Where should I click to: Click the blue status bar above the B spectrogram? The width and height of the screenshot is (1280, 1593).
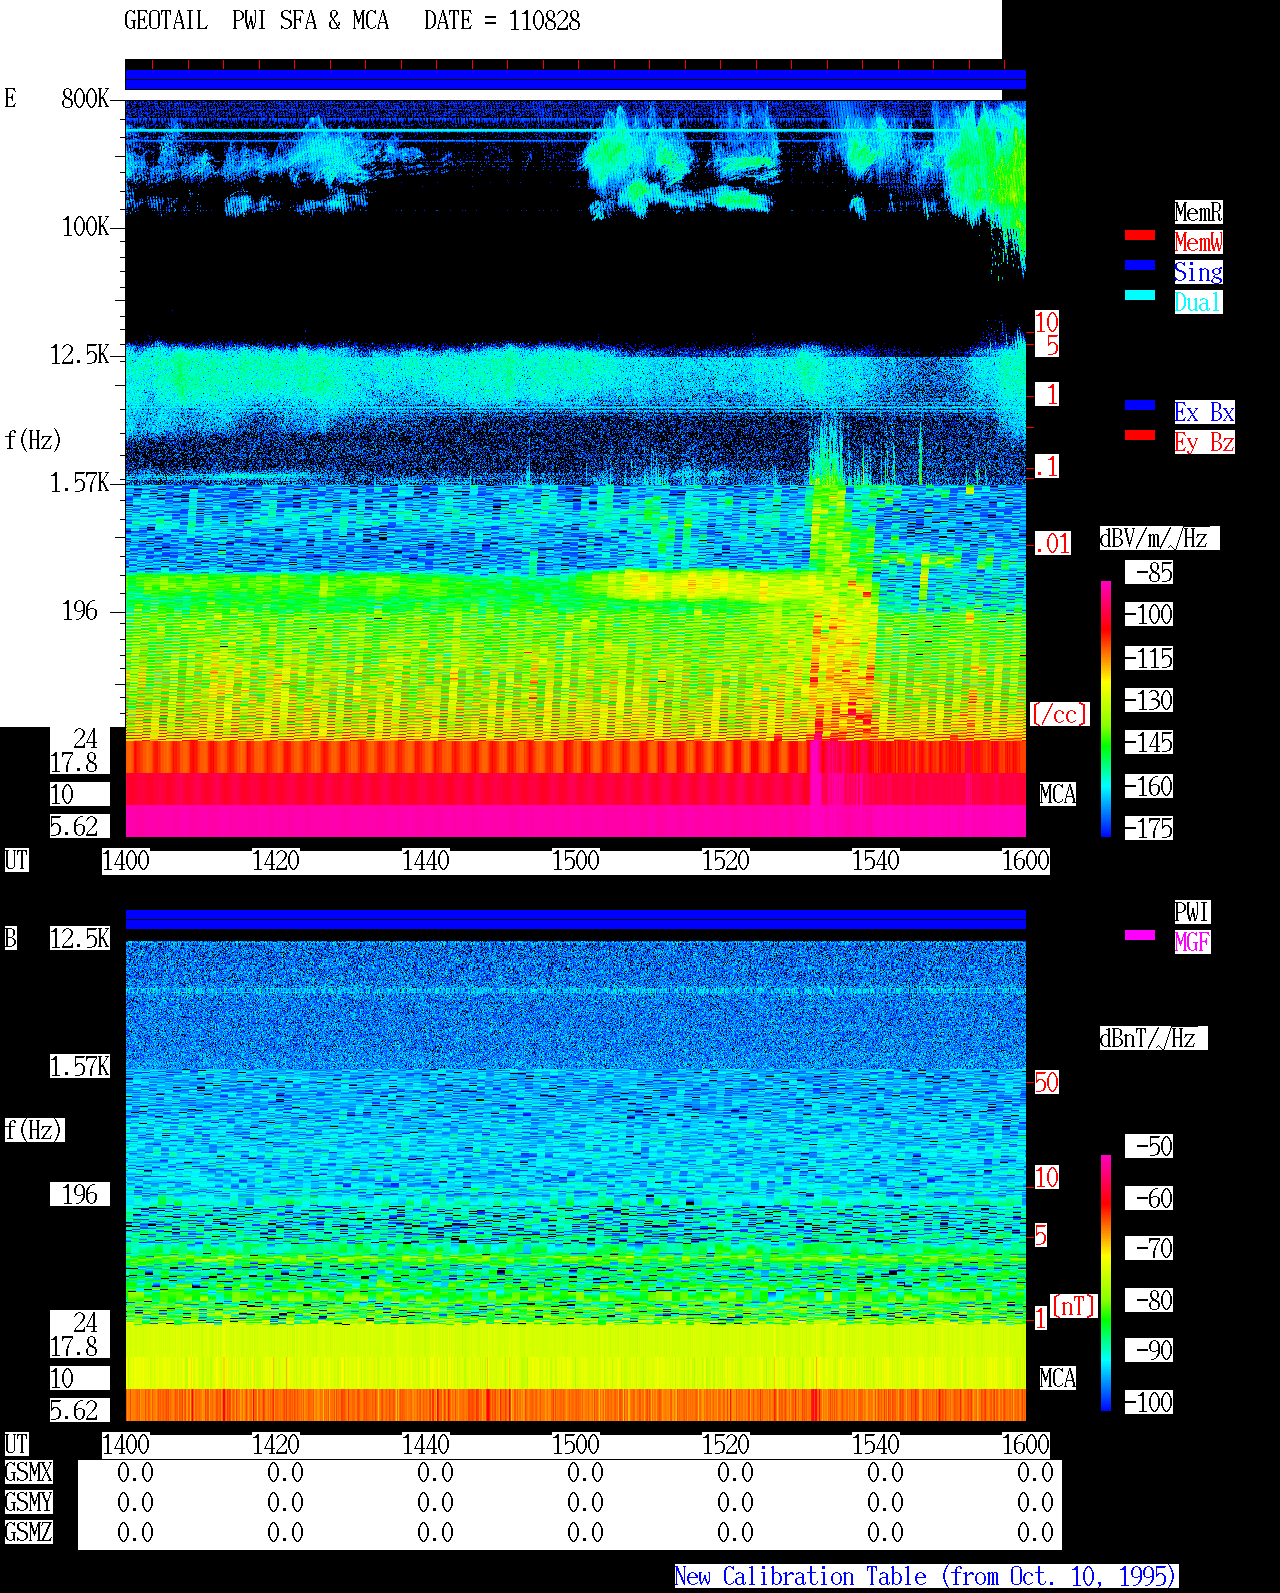575,920
